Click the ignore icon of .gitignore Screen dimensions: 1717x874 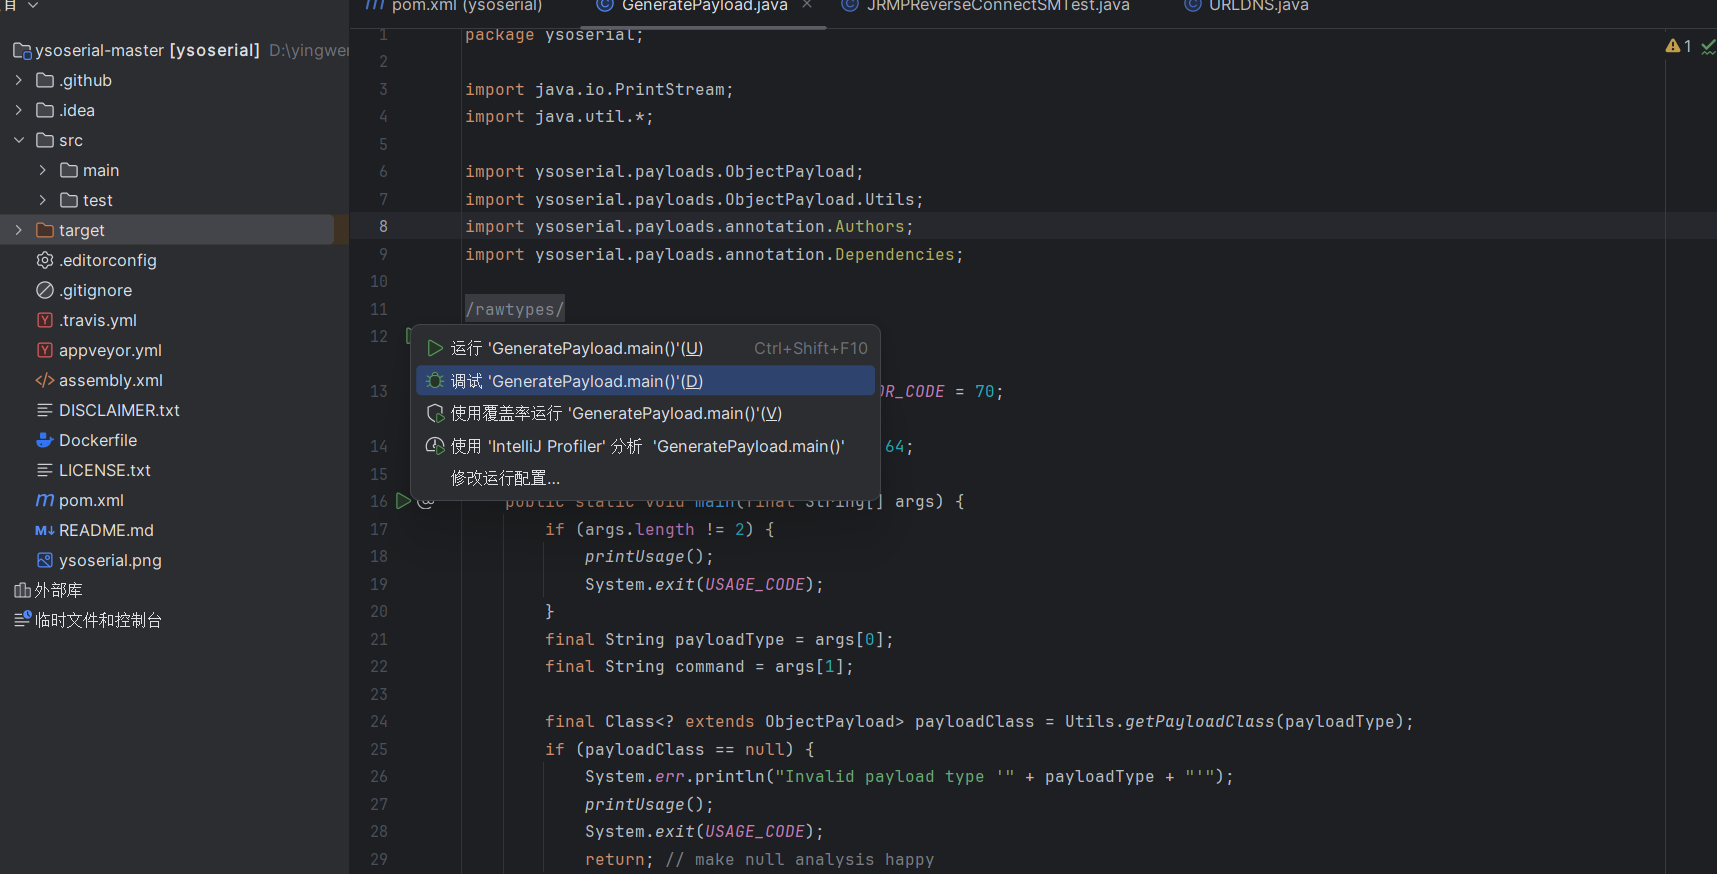pos(45,290)
